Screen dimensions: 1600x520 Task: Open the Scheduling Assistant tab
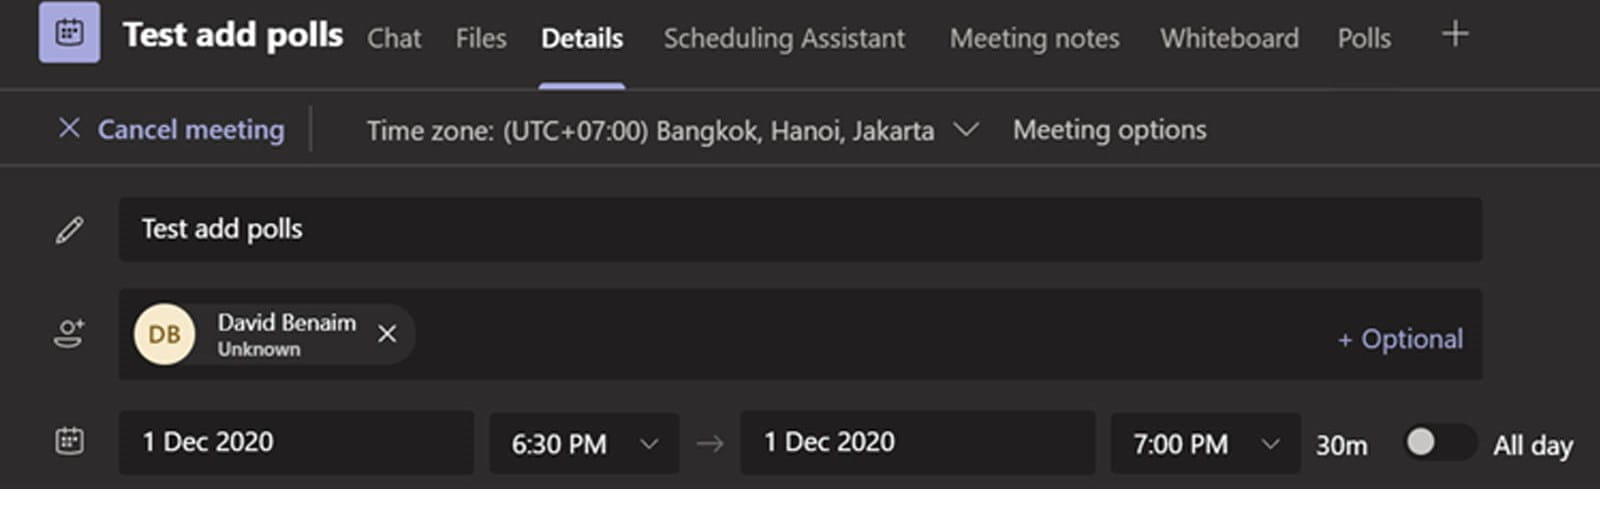click(x=784, y=38)
